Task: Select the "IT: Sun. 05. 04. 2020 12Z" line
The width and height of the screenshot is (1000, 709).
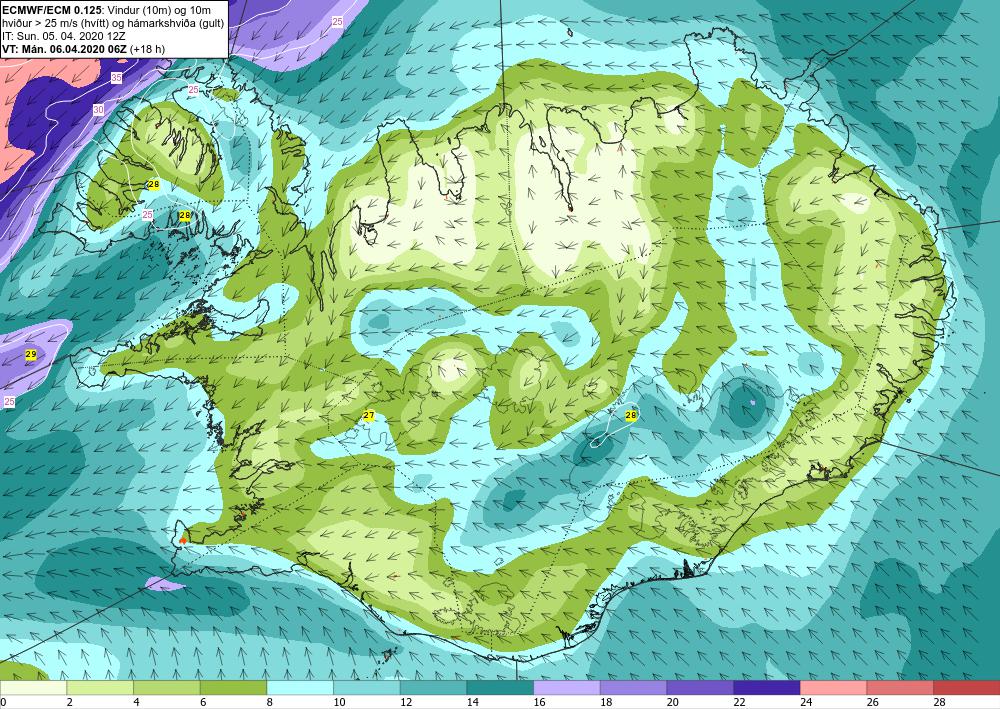Action: [64, 36]
